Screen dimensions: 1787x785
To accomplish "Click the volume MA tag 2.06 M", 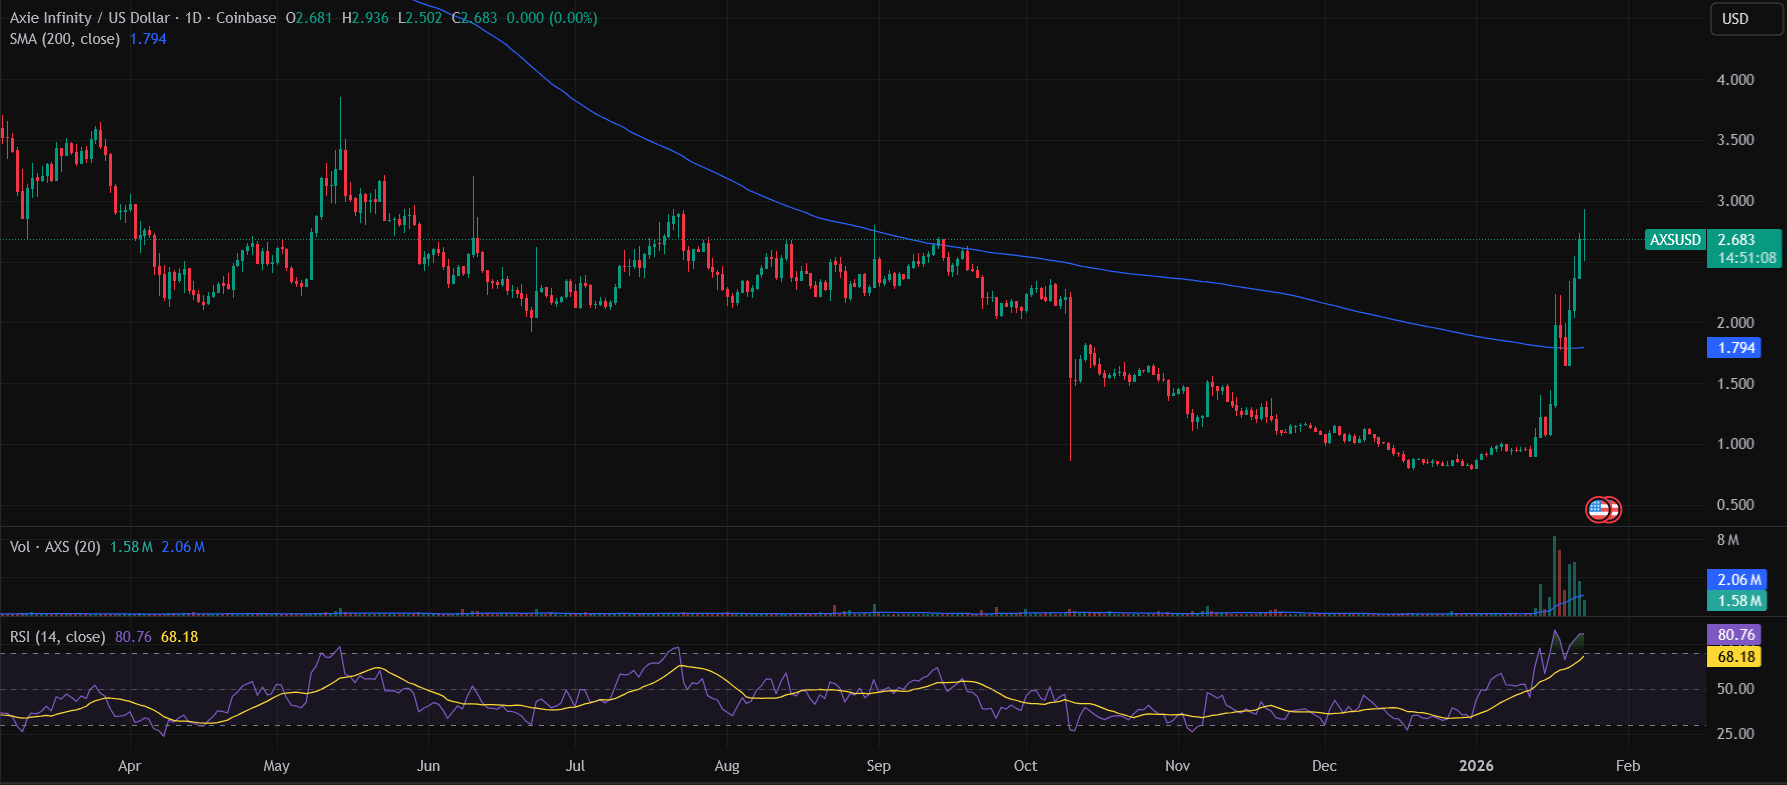I will pos(1739,580).
